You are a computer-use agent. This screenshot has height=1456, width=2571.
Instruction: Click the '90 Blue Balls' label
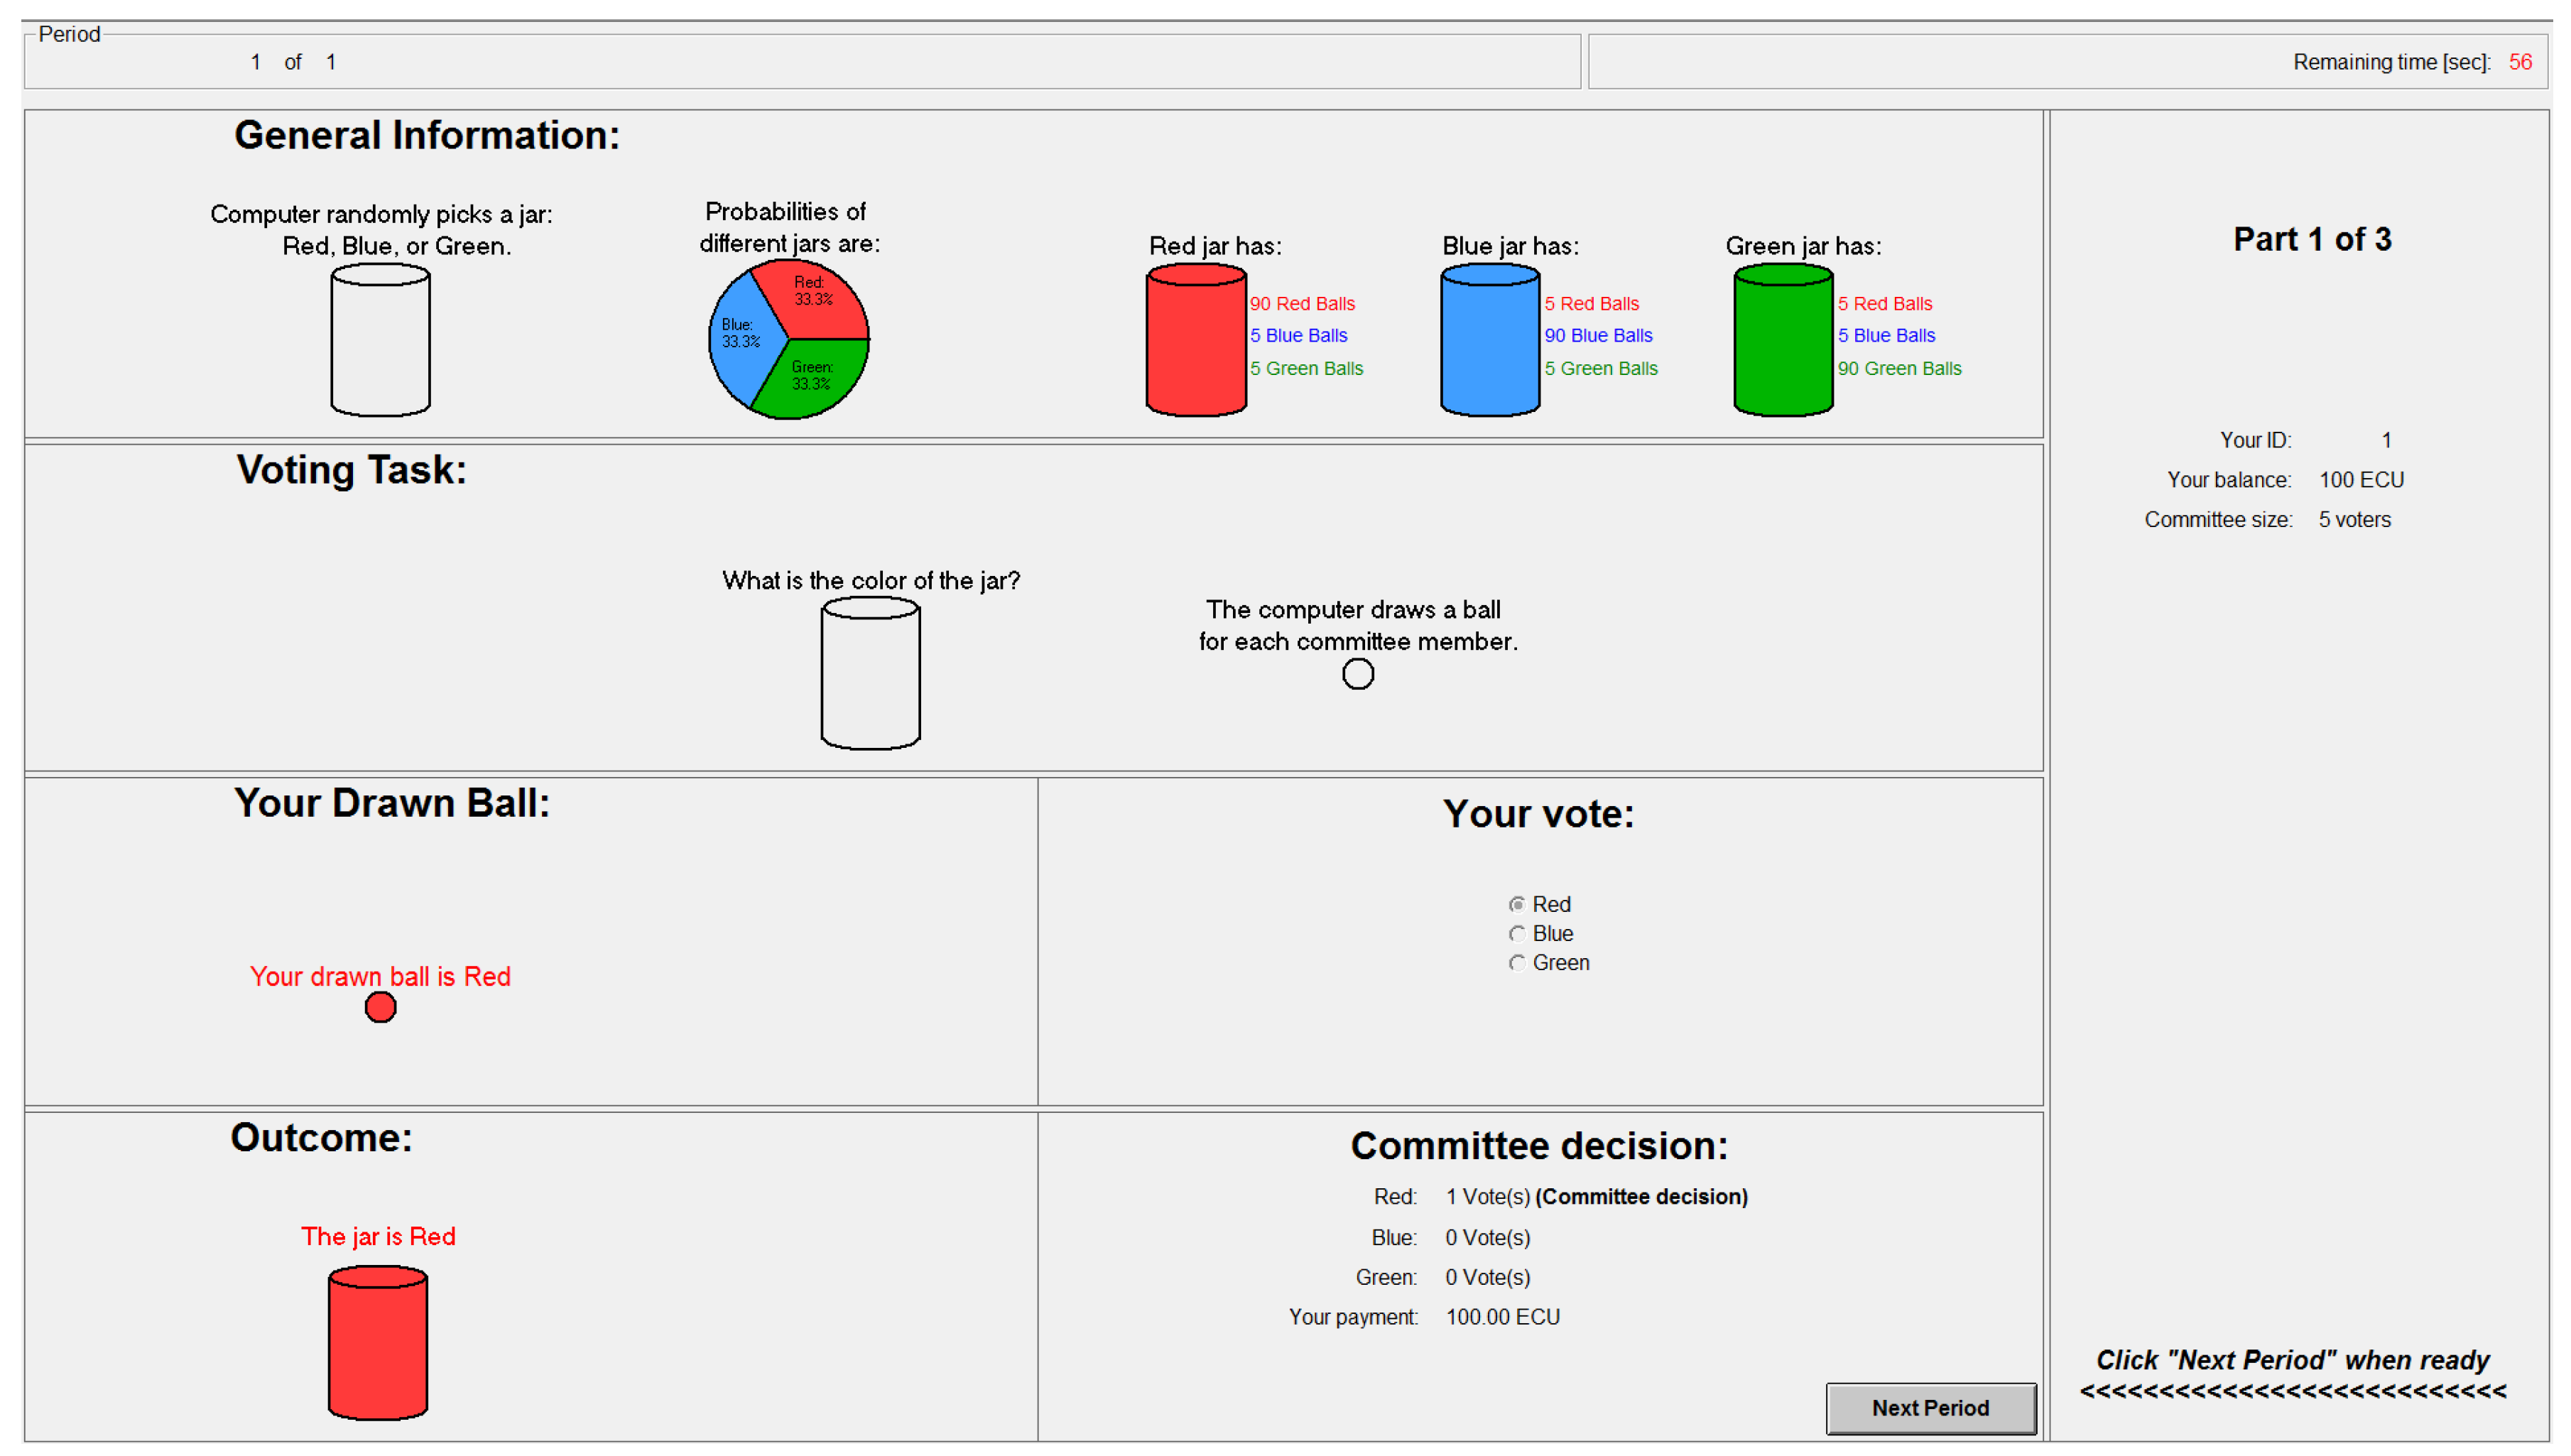click(x=1598, y=335)
